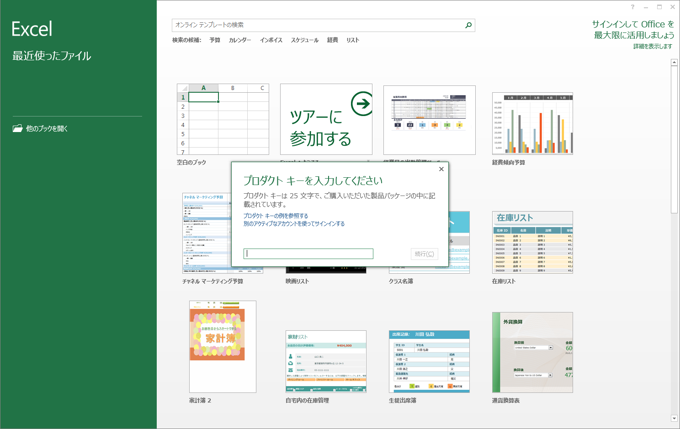Click the search magnifier icon
This screenshot has width=680, height=429.
[x=468, y=25]
